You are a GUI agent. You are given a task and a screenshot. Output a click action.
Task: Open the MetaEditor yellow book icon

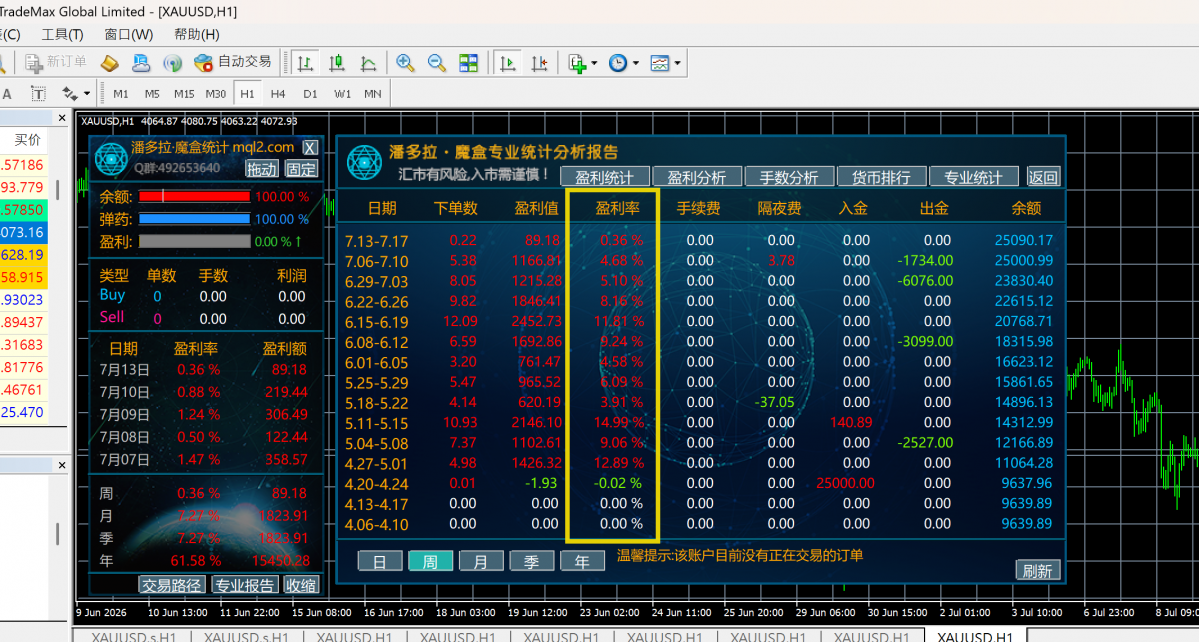tap(109, 63)
